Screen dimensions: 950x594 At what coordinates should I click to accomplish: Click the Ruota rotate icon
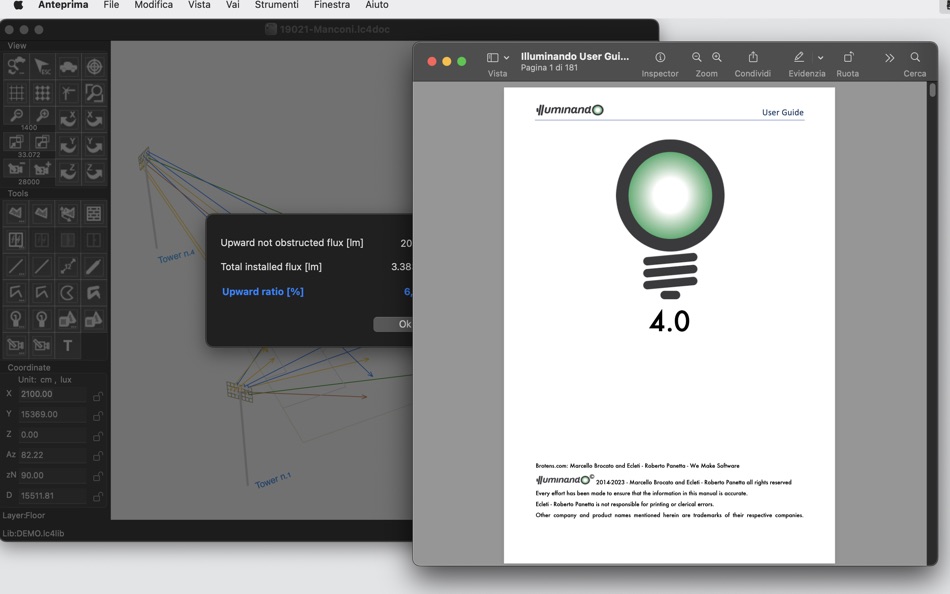(848, 57)
